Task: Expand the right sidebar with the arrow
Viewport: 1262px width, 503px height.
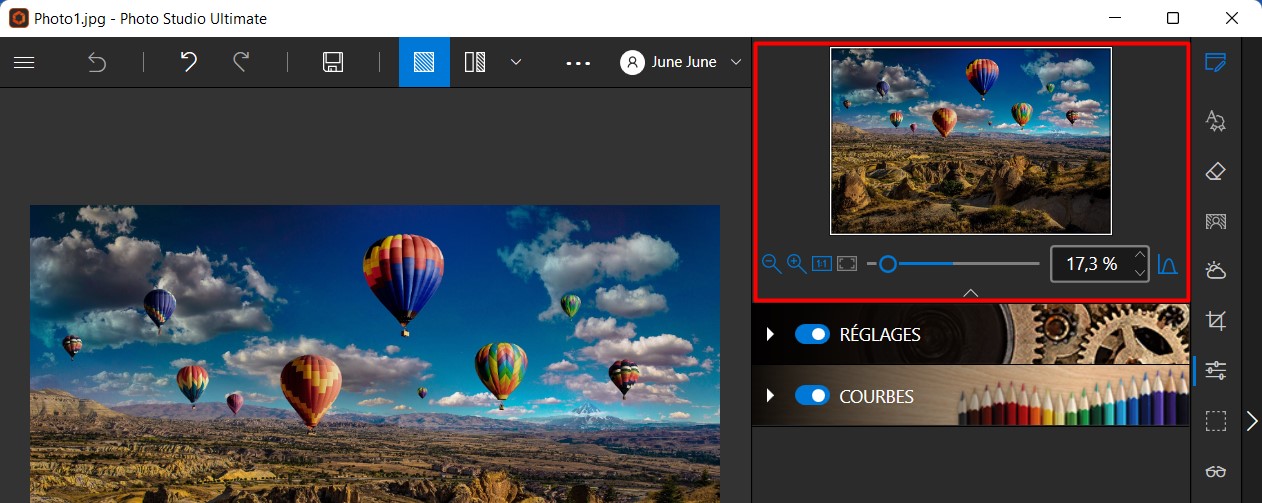Action: point(1252,421)
